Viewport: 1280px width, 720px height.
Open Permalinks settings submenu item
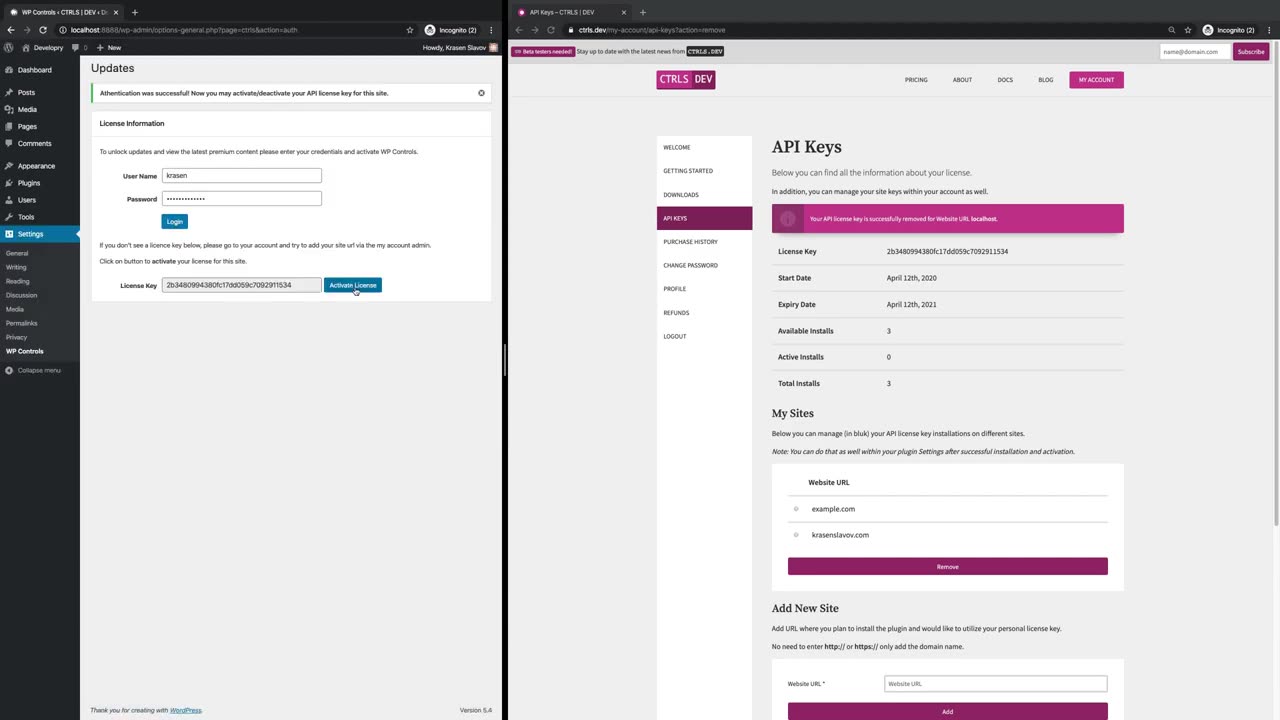coord(21,323)
